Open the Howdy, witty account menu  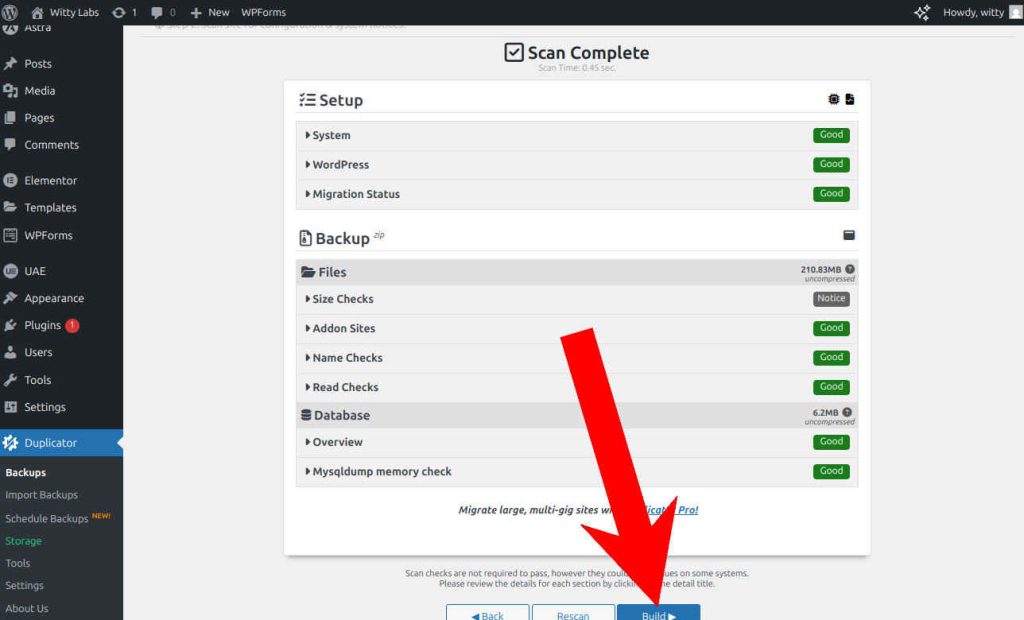pos(982,12)
